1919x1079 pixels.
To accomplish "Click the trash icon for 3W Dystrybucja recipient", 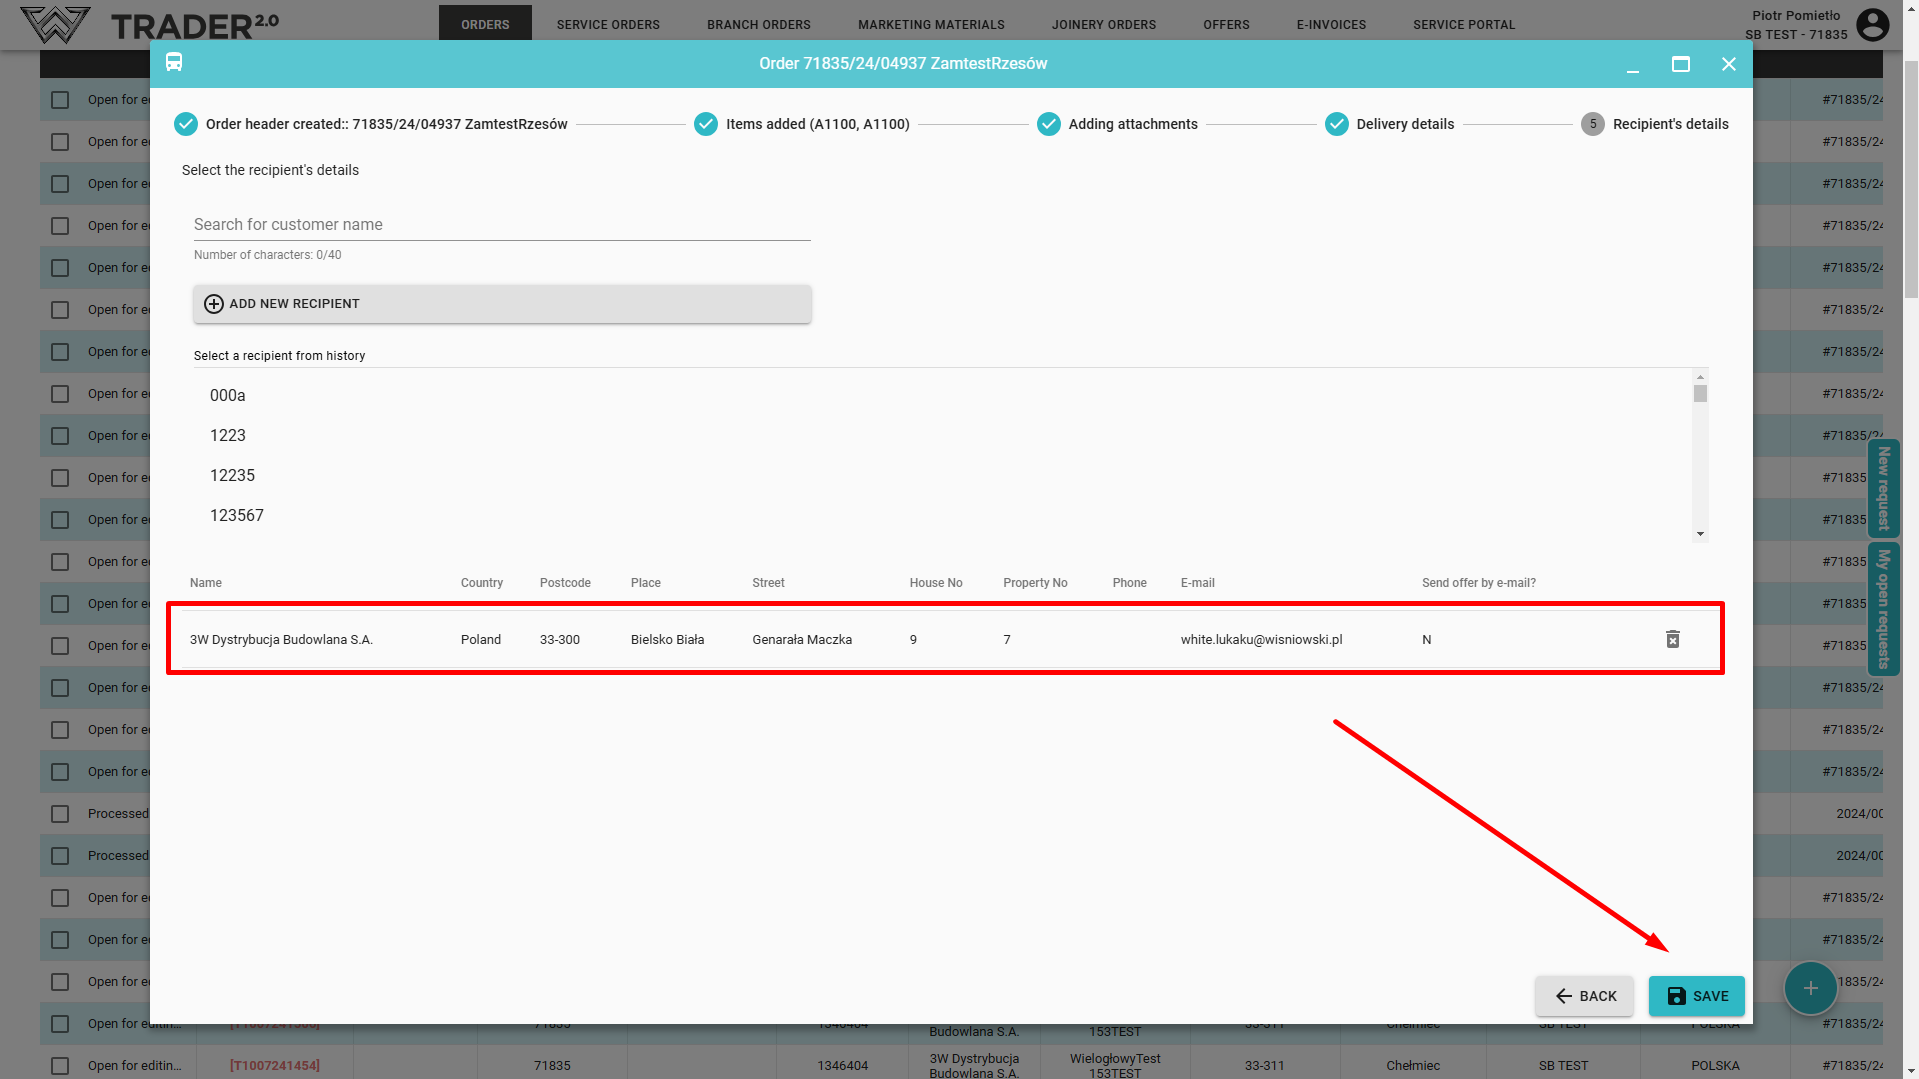I will pyautogui.click(x=1672, y=639).
